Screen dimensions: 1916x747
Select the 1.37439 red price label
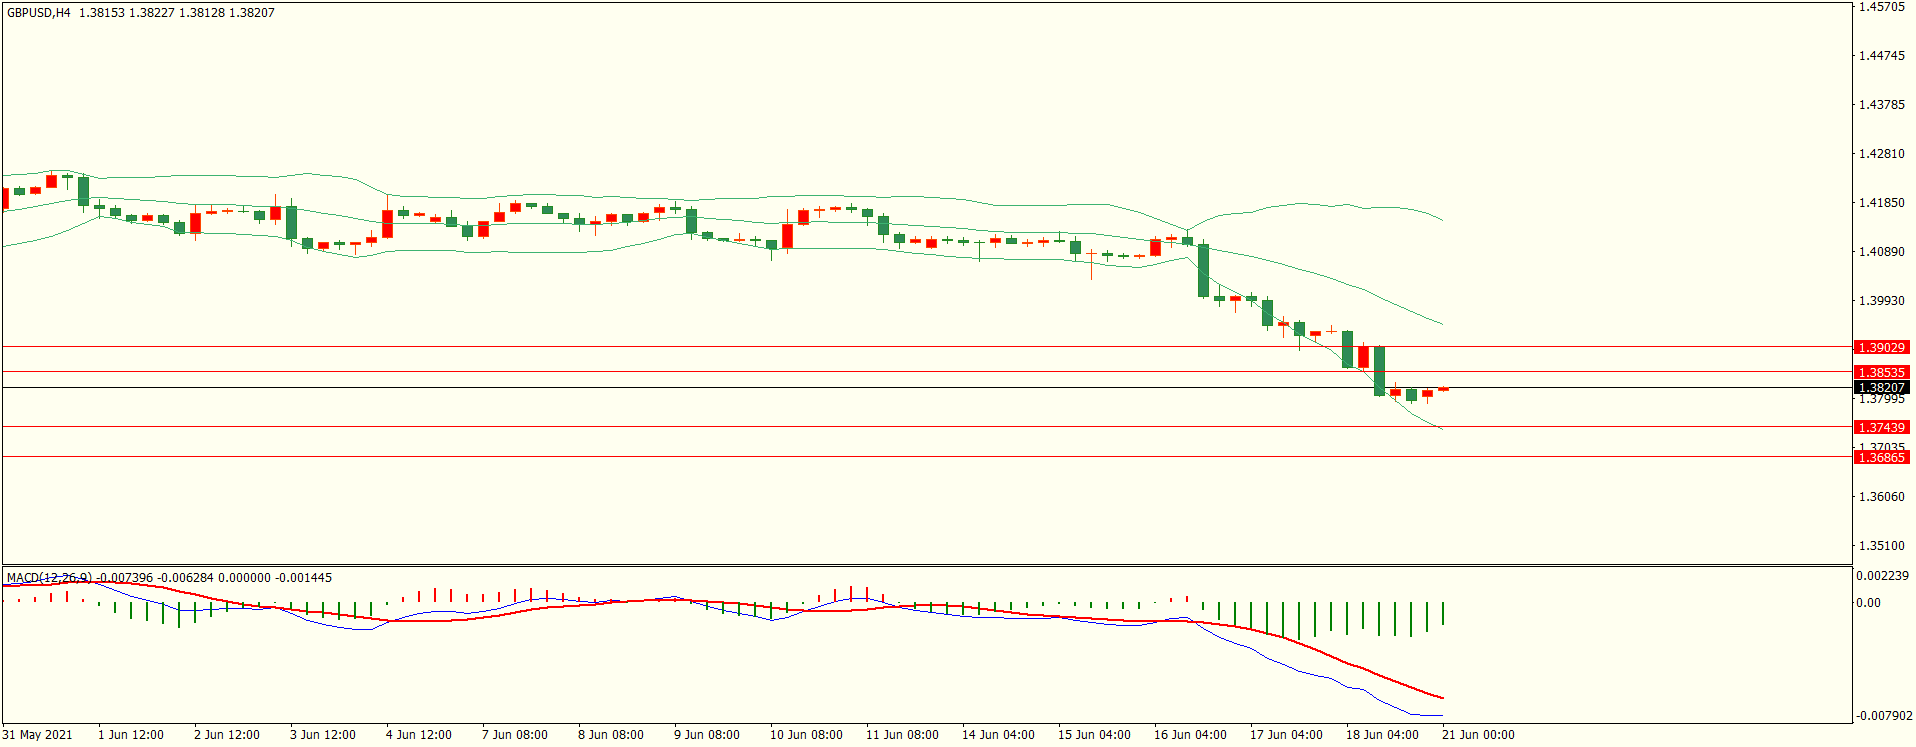coord(1881,428)
